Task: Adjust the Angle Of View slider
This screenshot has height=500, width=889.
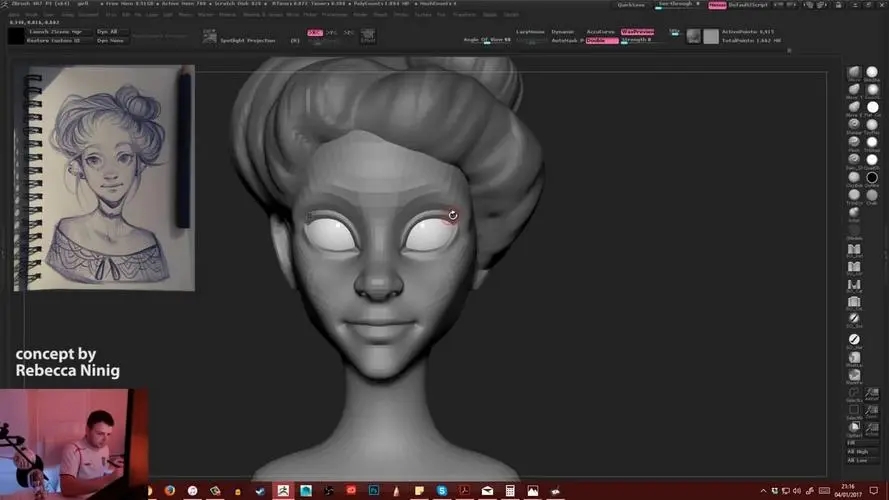Action: [x=488, y=40]
